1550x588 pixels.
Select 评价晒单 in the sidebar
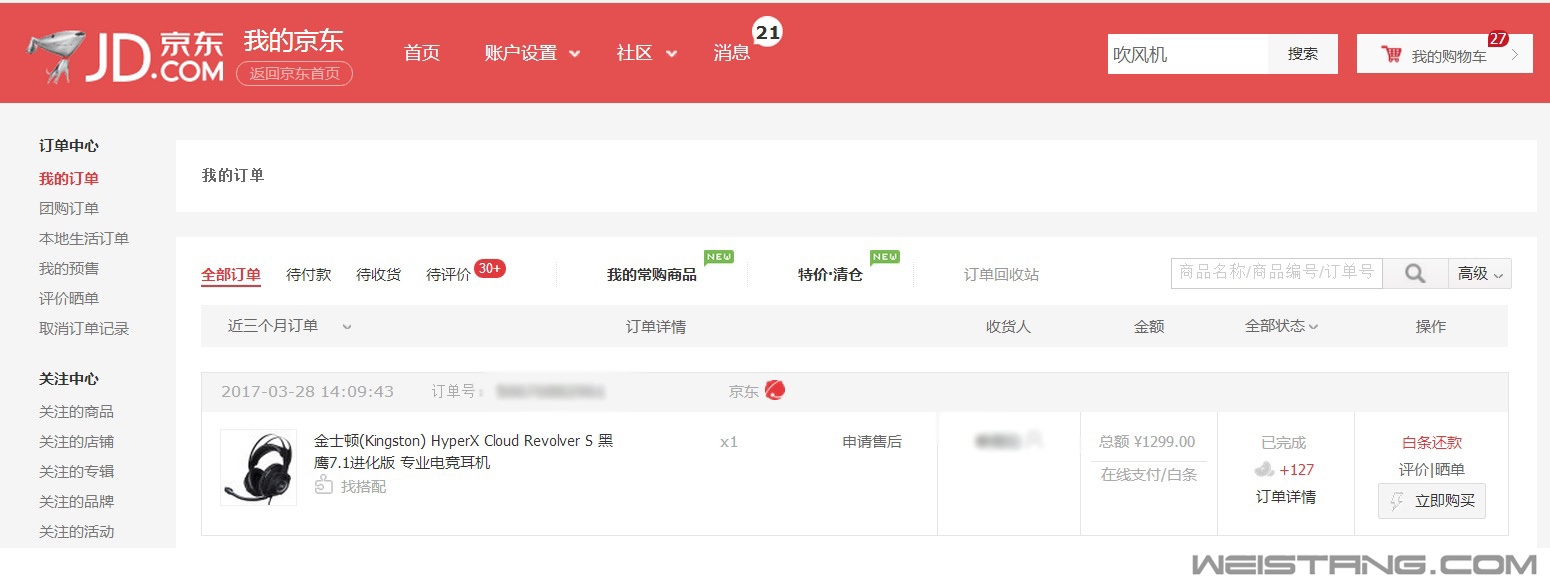tap(69, 299)
